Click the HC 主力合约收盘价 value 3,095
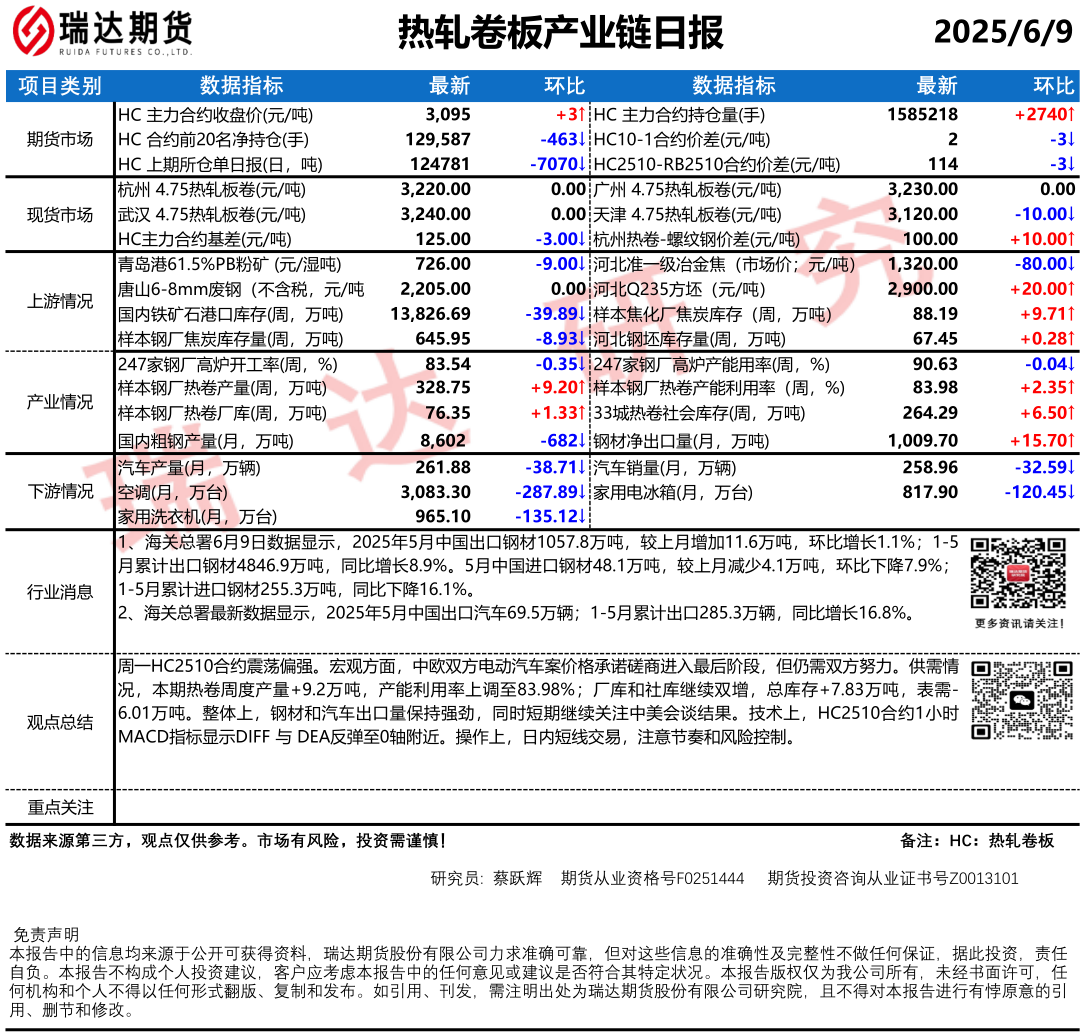 [x=447, y=115]
